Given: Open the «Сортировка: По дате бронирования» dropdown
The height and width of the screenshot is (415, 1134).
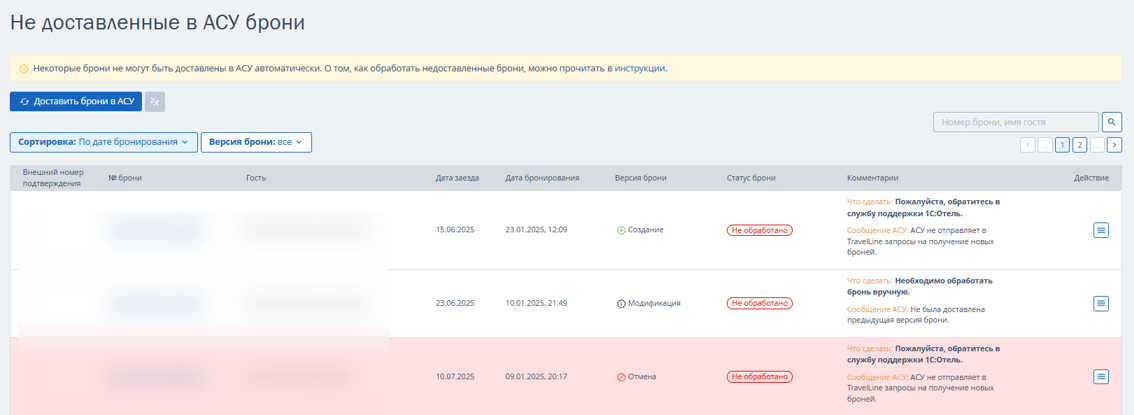Looking at the screenshot, I should coord(103,142).
